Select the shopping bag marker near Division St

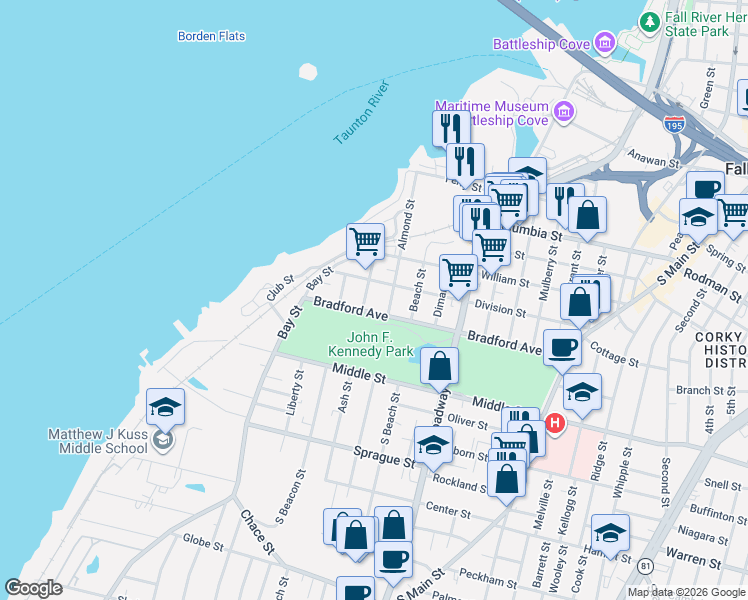click(x=580, y=303)
